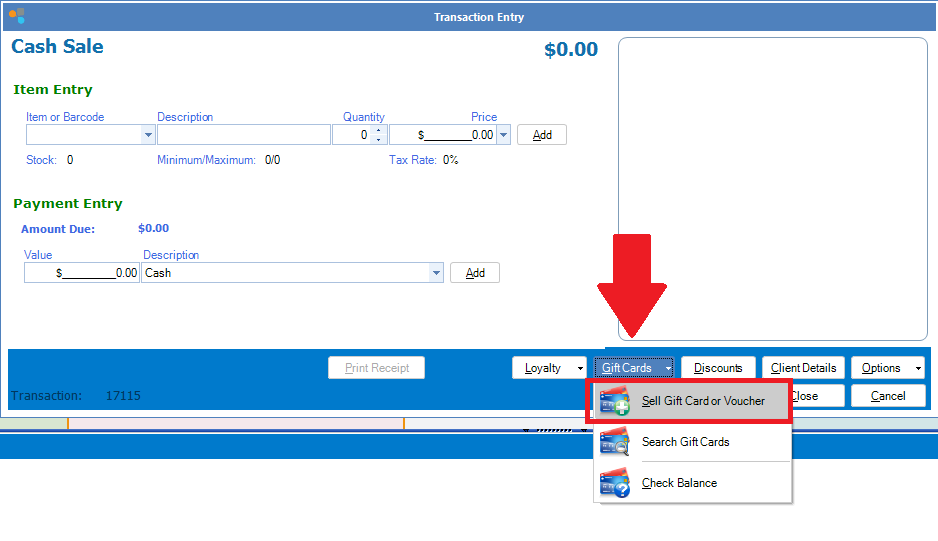
Task: Click the Sell Gift Card icon
Action: (614, 401)
